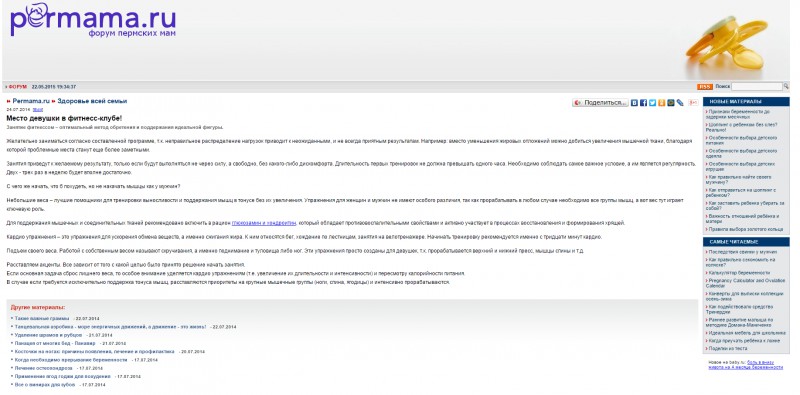Open Когда приучать ребёнка к ложке
Viewport: 800px width, 395px height.
pos(744,340)
